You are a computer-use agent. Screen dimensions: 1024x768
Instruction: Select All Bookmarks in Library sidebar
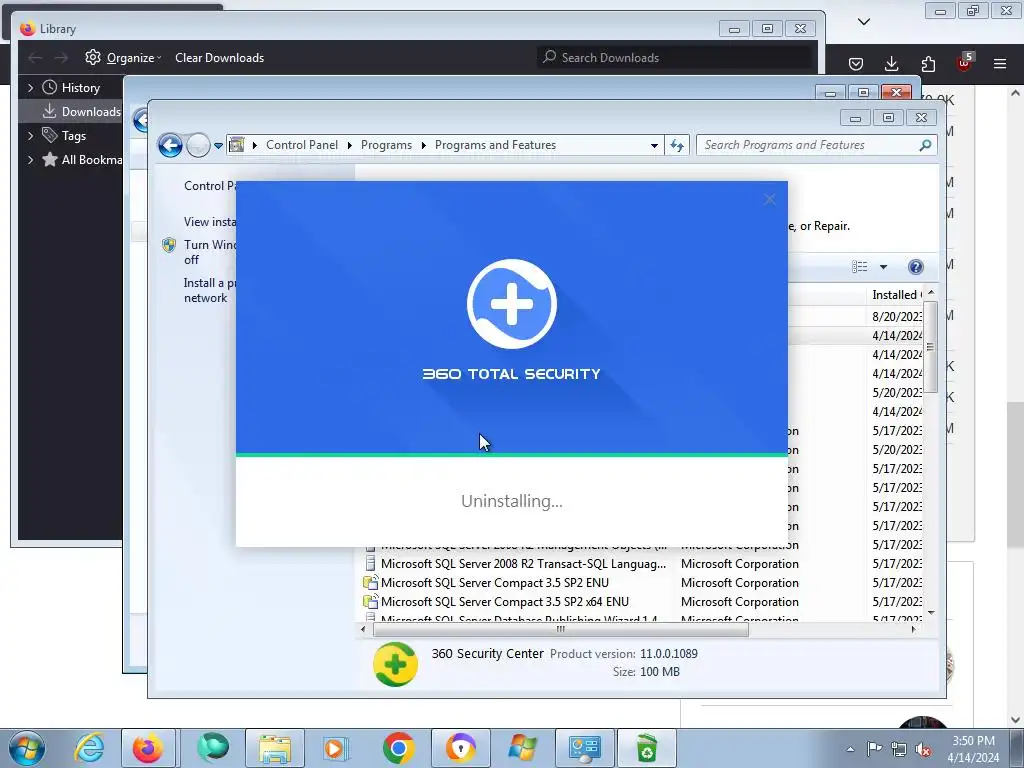click(82, 159)
